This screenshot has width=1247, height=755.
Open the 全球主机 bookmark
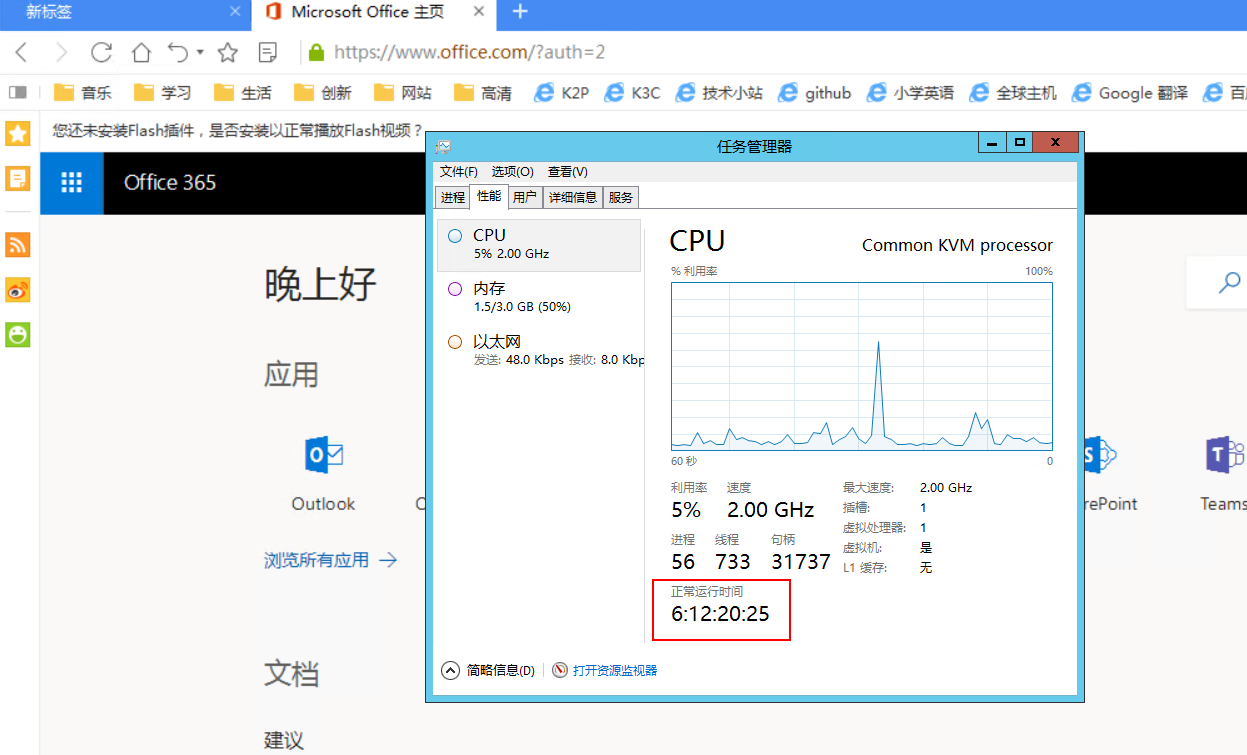1013,93
